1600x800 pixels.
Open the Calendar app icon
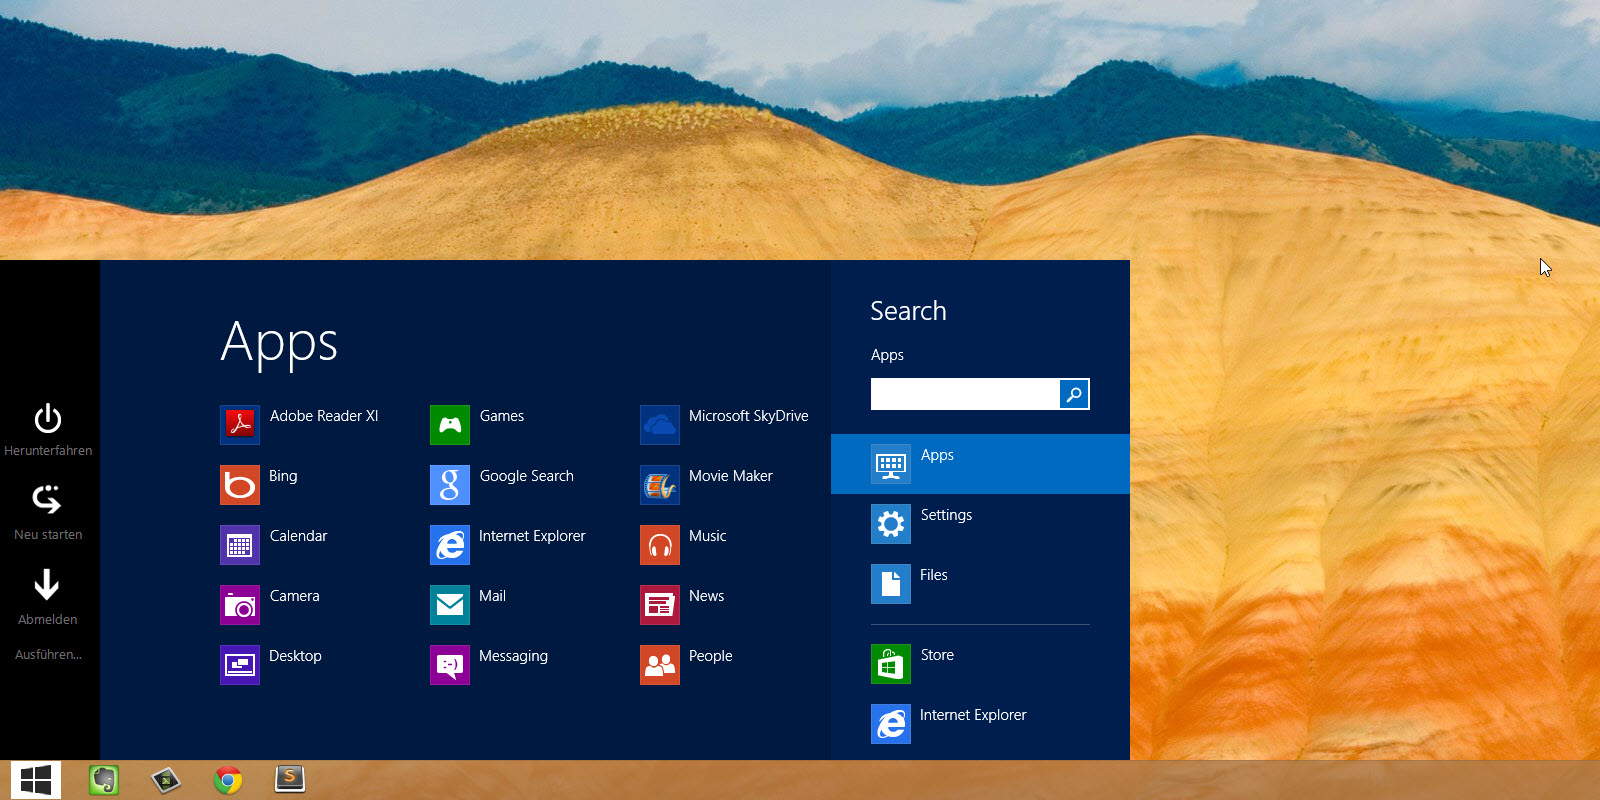tap(240, 545)
